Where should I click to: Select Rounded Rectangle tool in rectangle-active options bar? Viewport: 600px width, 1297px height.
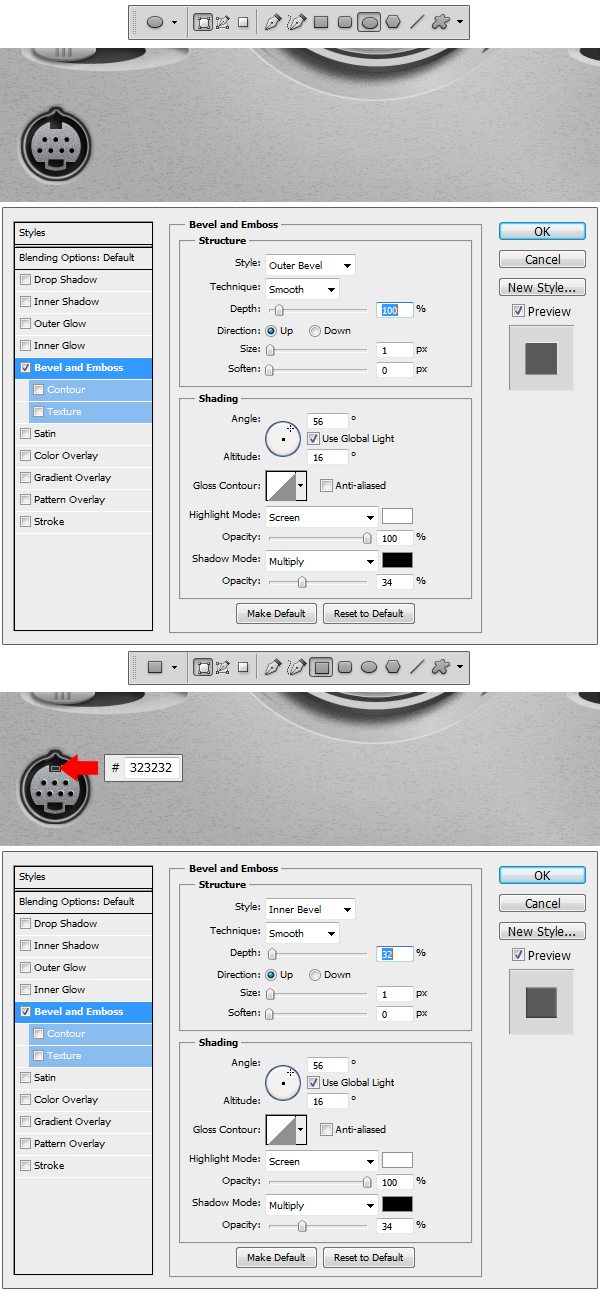345,666
